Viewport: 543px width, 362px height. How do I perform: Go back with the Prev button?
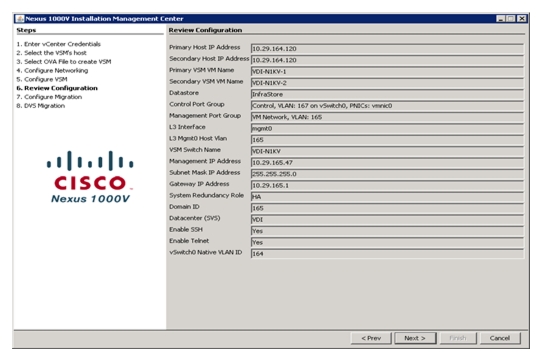coord(371,338)
